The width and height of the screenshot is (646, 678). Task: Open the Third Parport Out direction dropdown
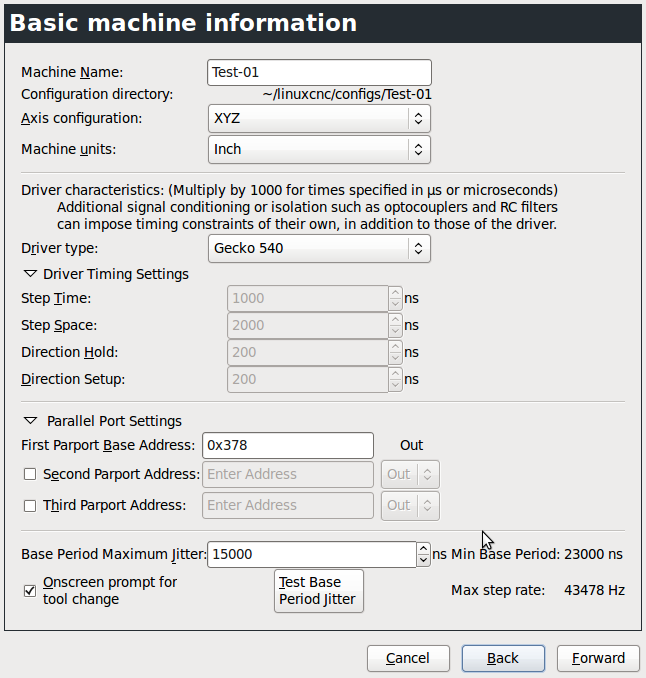[410, 505]
